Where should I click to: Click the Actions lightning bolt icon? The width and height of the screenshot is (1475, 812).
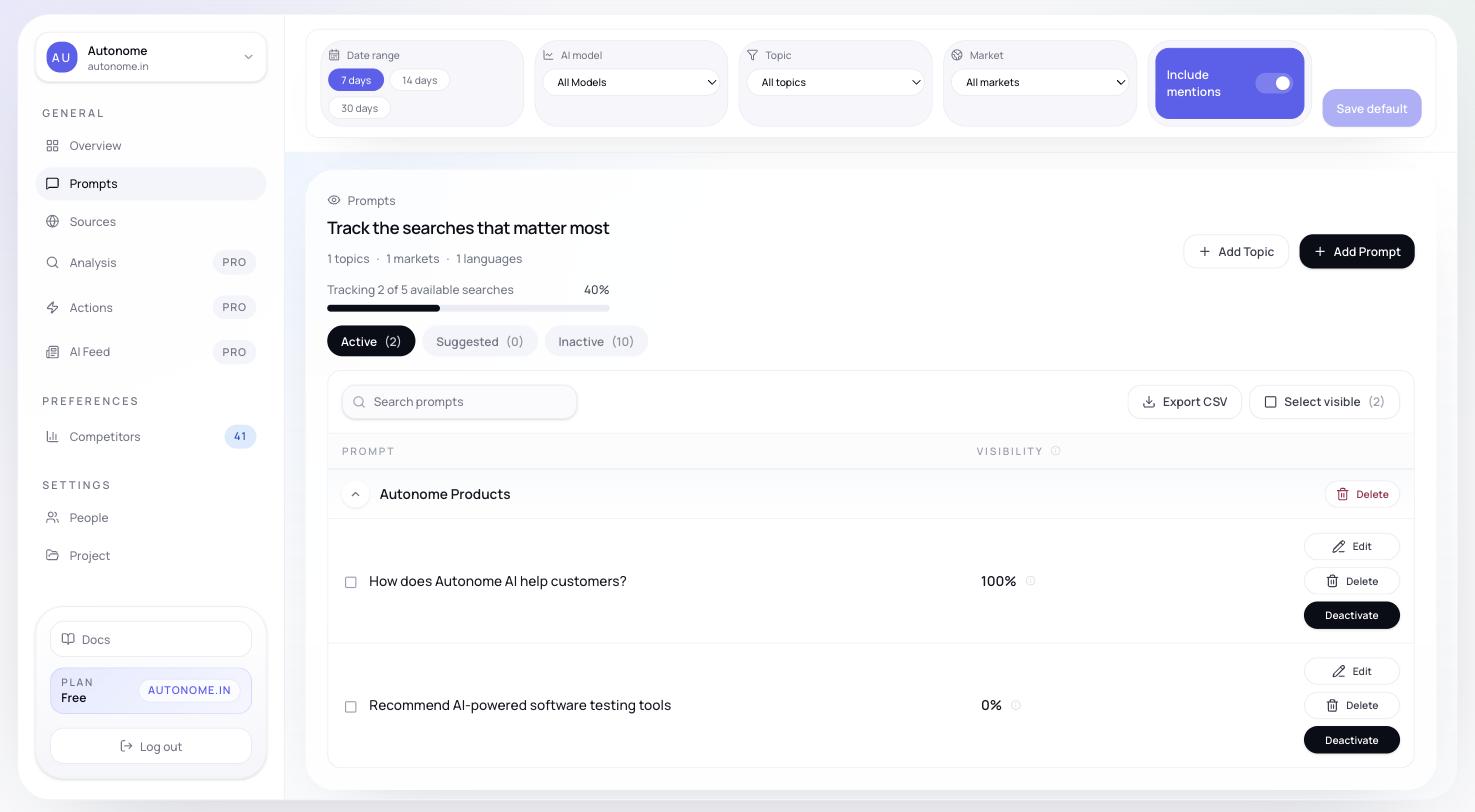52,308
